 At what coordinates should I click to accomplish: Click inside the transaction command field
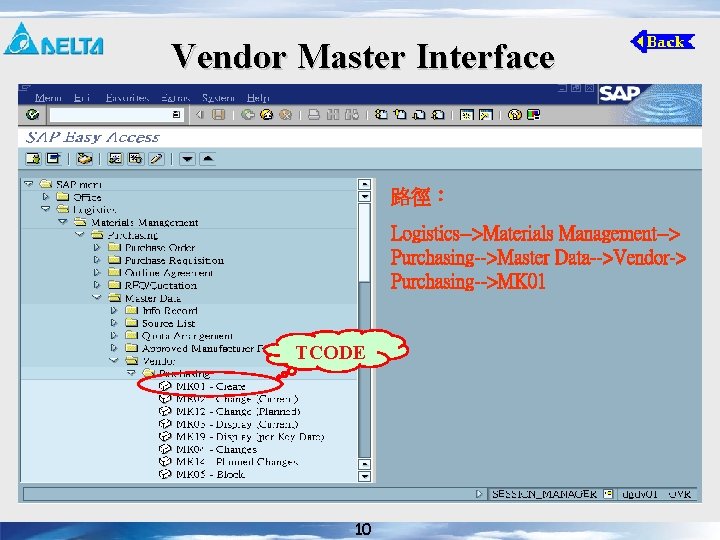[x=111, y=114]
